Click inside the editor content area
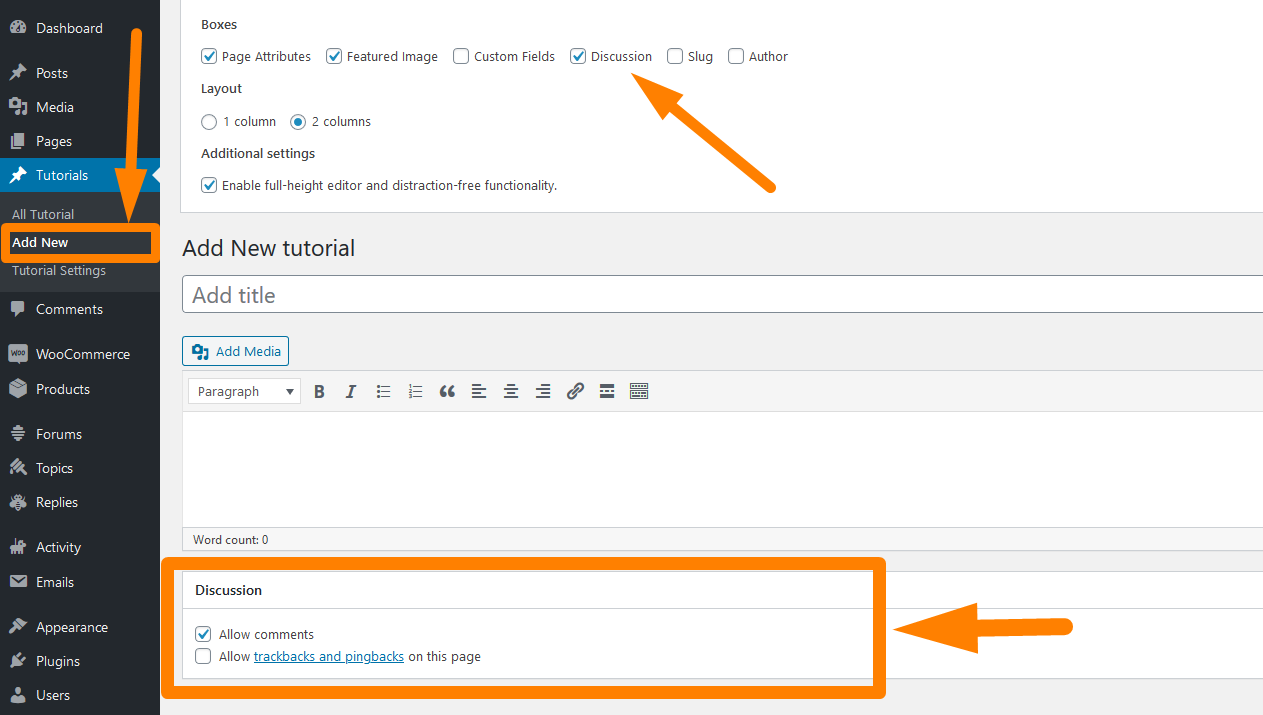1263x715 pixels. [x=722, y=469]
